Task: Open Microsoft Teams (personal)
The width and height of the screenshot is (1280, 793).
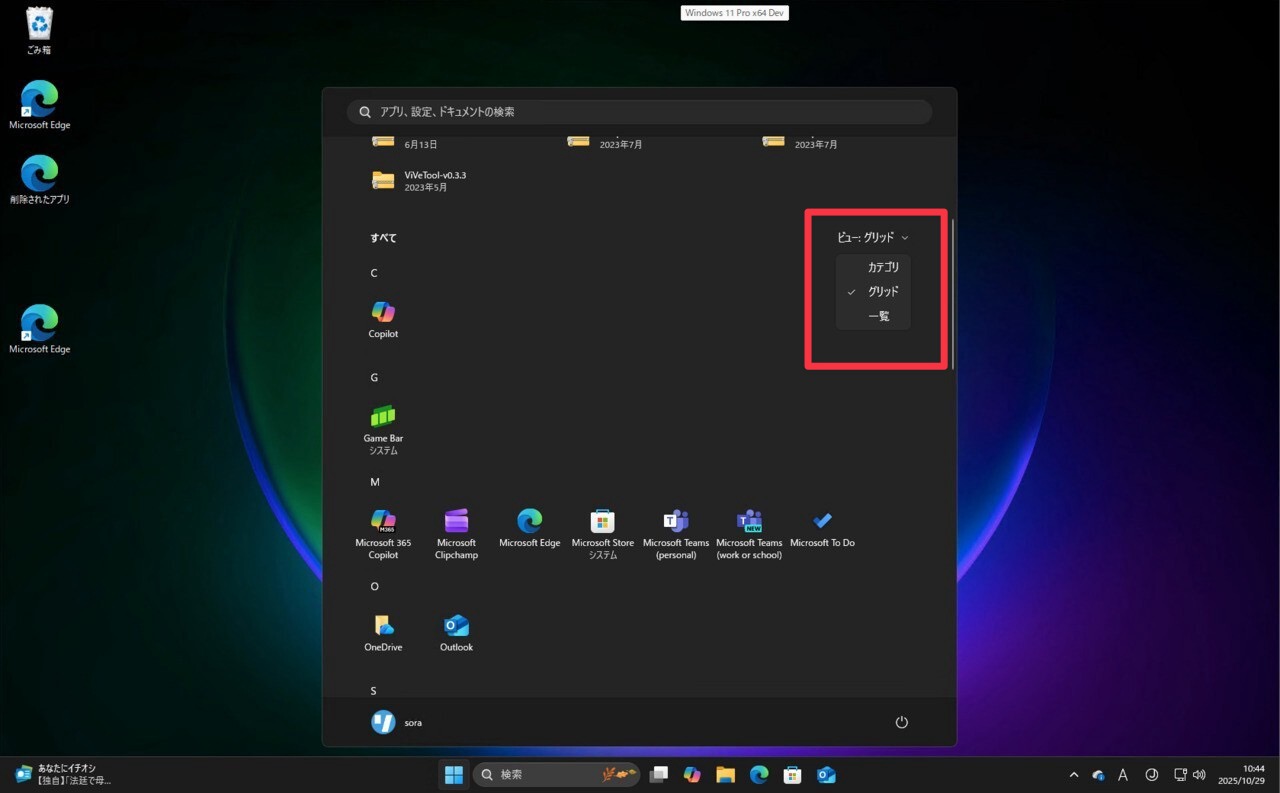Action: [676, 528]
